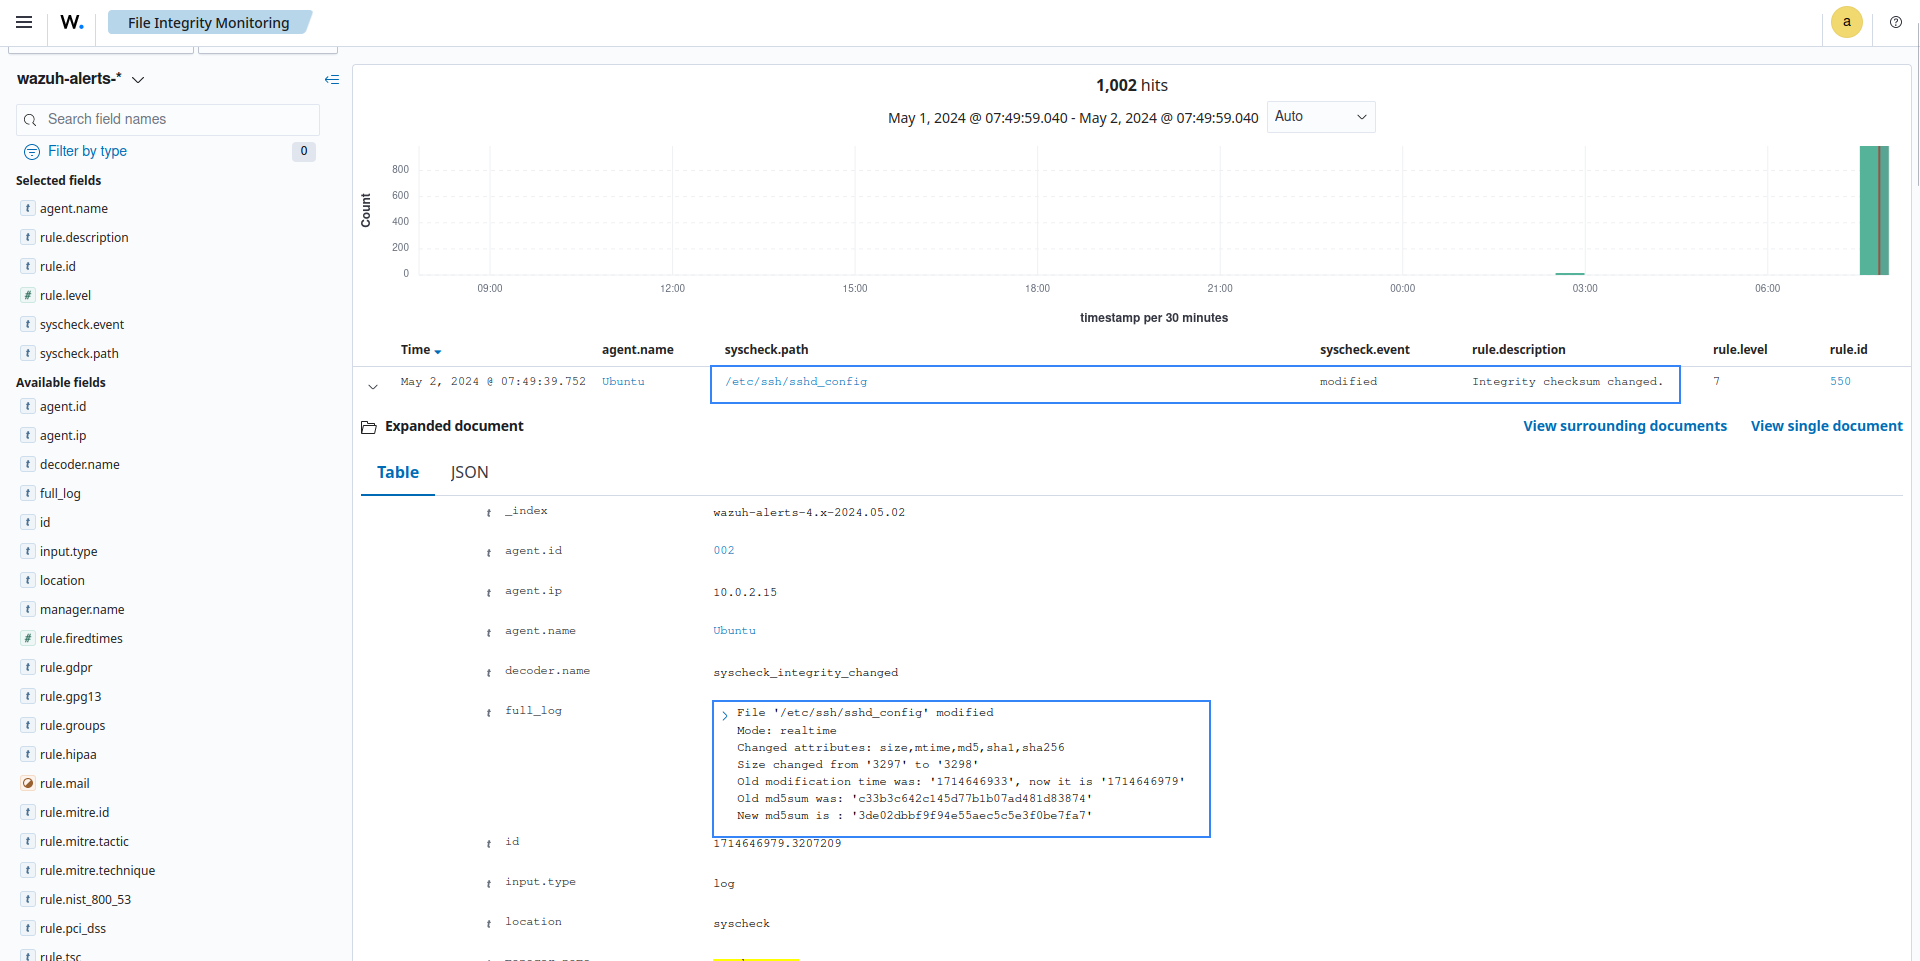Click the text type icon beside agent.name field
Screen dimensions: 1920x961
click(27, 208)
